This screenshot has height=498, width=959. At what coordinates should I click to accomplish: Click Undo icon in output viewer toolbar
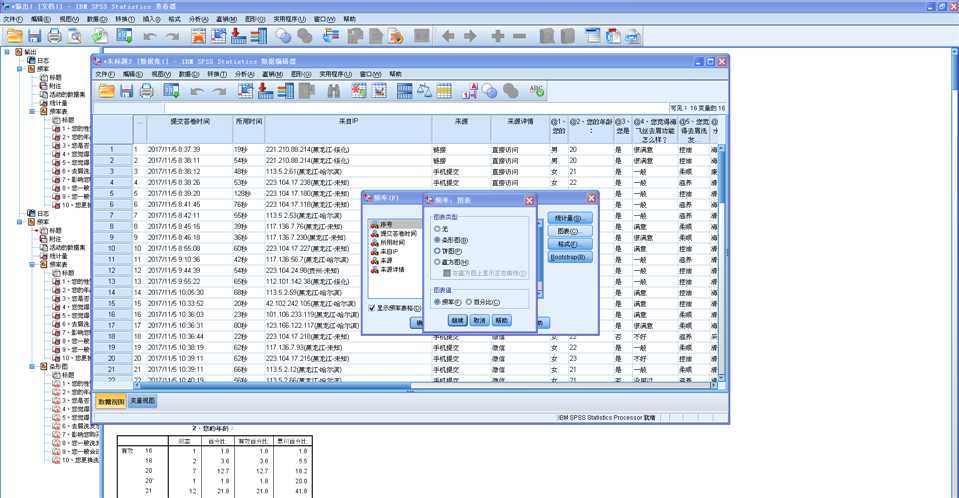(x=150, y=36)
